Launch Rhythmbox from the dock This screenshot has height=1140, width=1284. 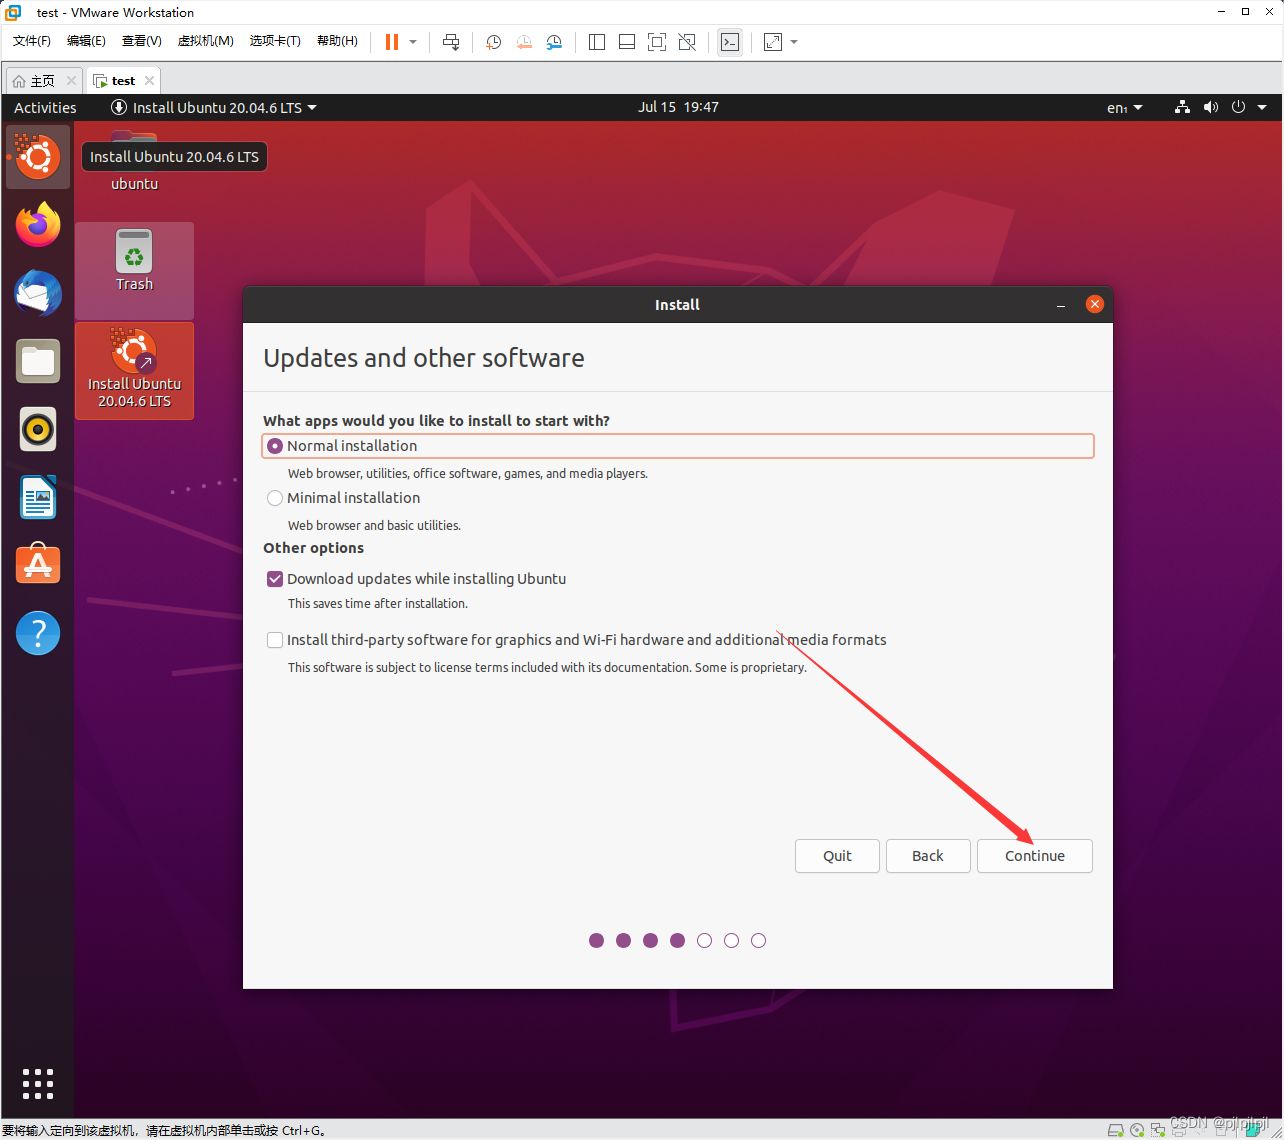(38, 429)
